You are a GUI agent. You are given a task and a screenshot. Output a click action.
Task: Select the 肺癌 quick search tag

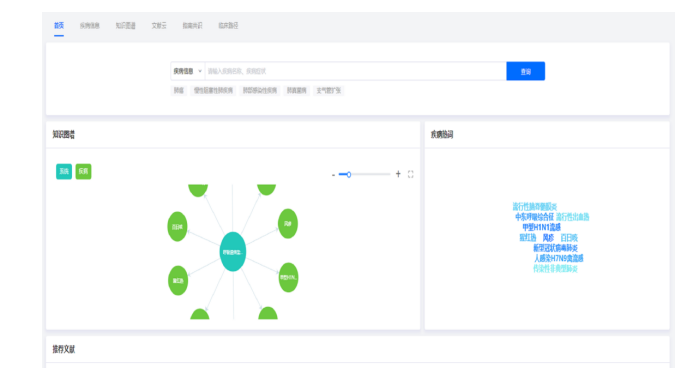(x=179, y=91)
